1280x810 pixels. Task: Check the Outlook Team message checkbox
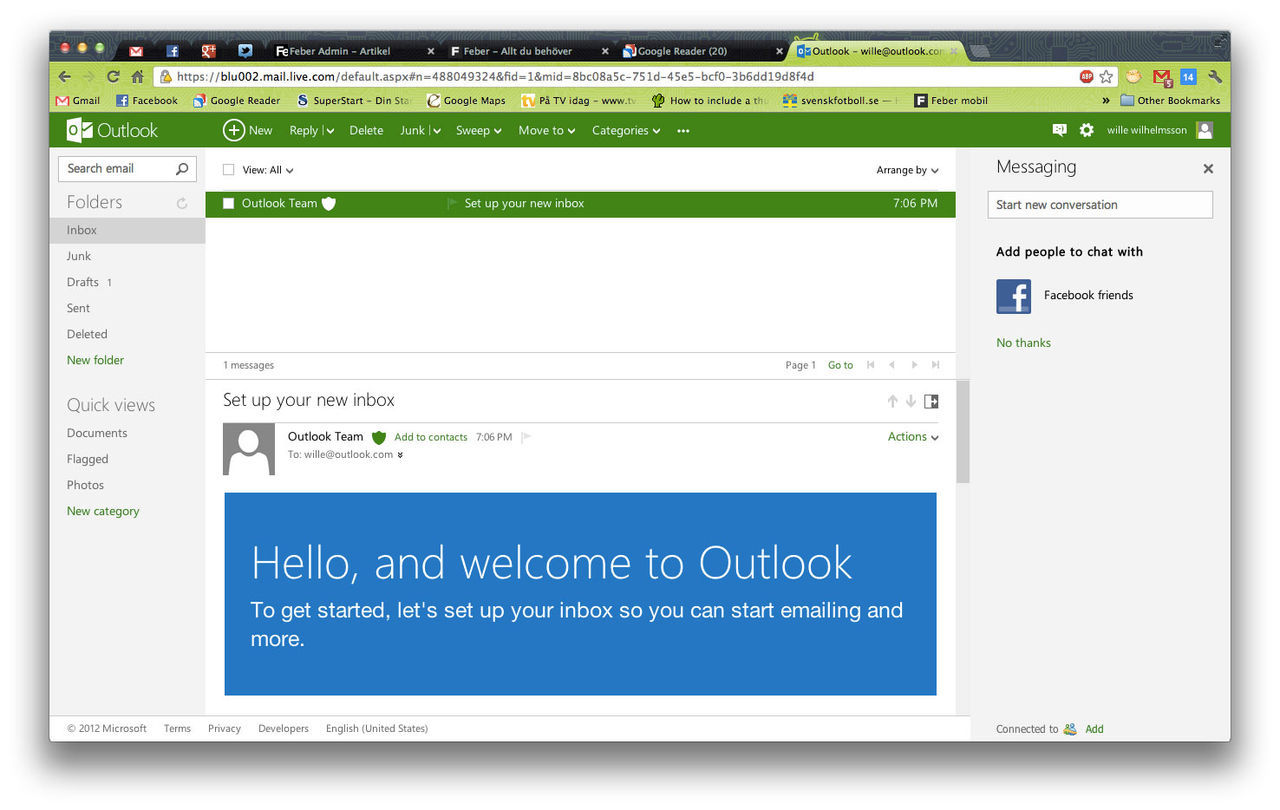click(229, 203)
